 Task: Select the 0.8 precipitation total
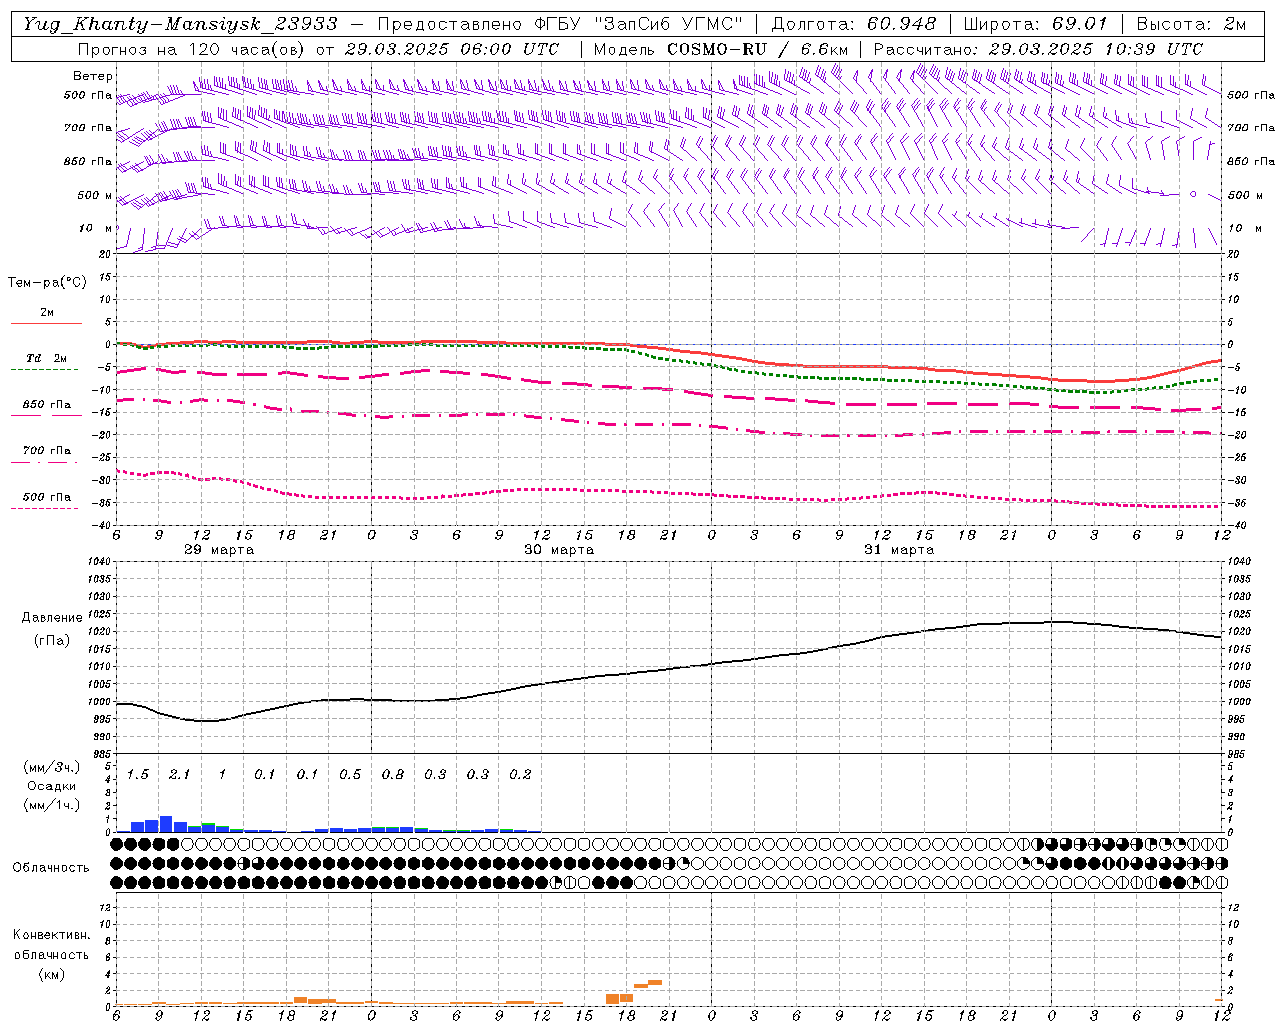393,774
